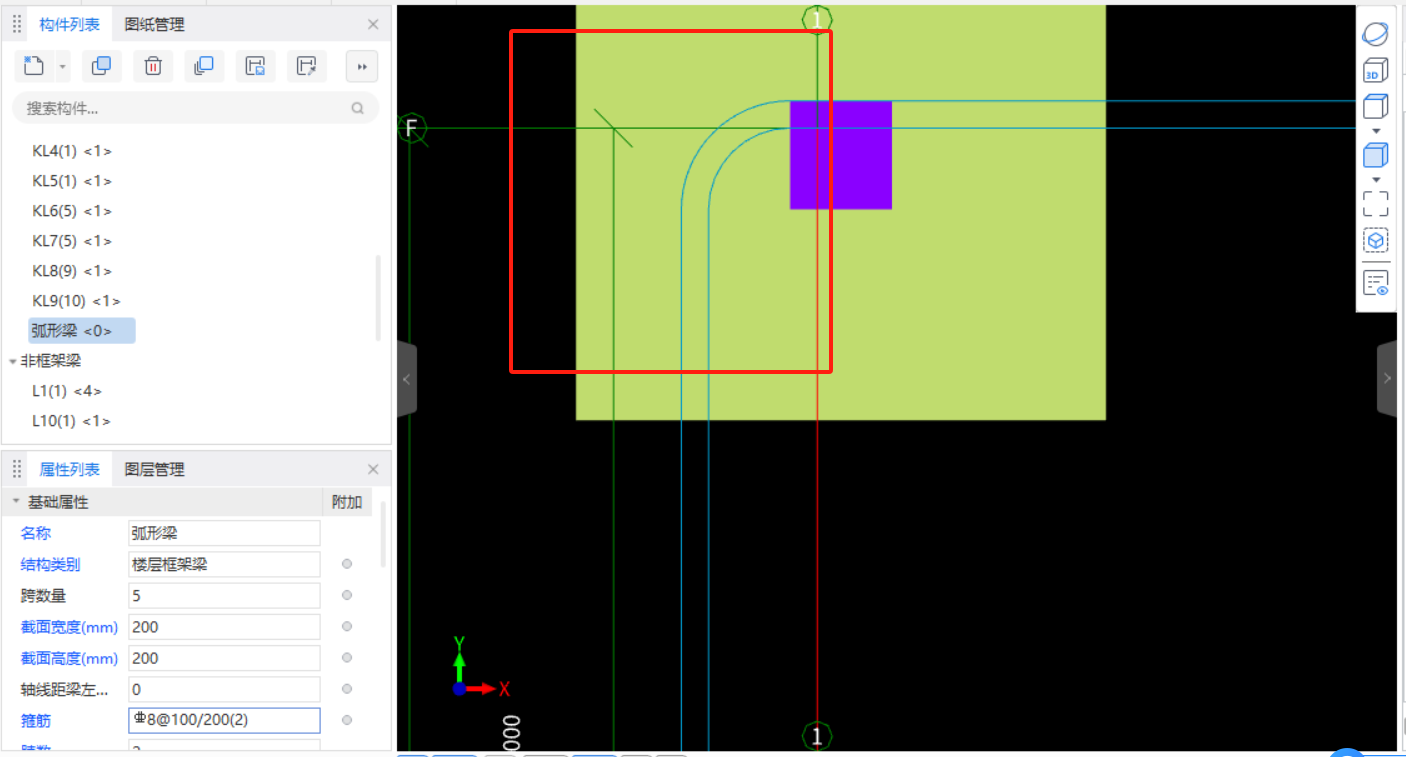Close the component list panel
Image resolution: width=1406 pixels, height=757 pixels.
(373, 24)
